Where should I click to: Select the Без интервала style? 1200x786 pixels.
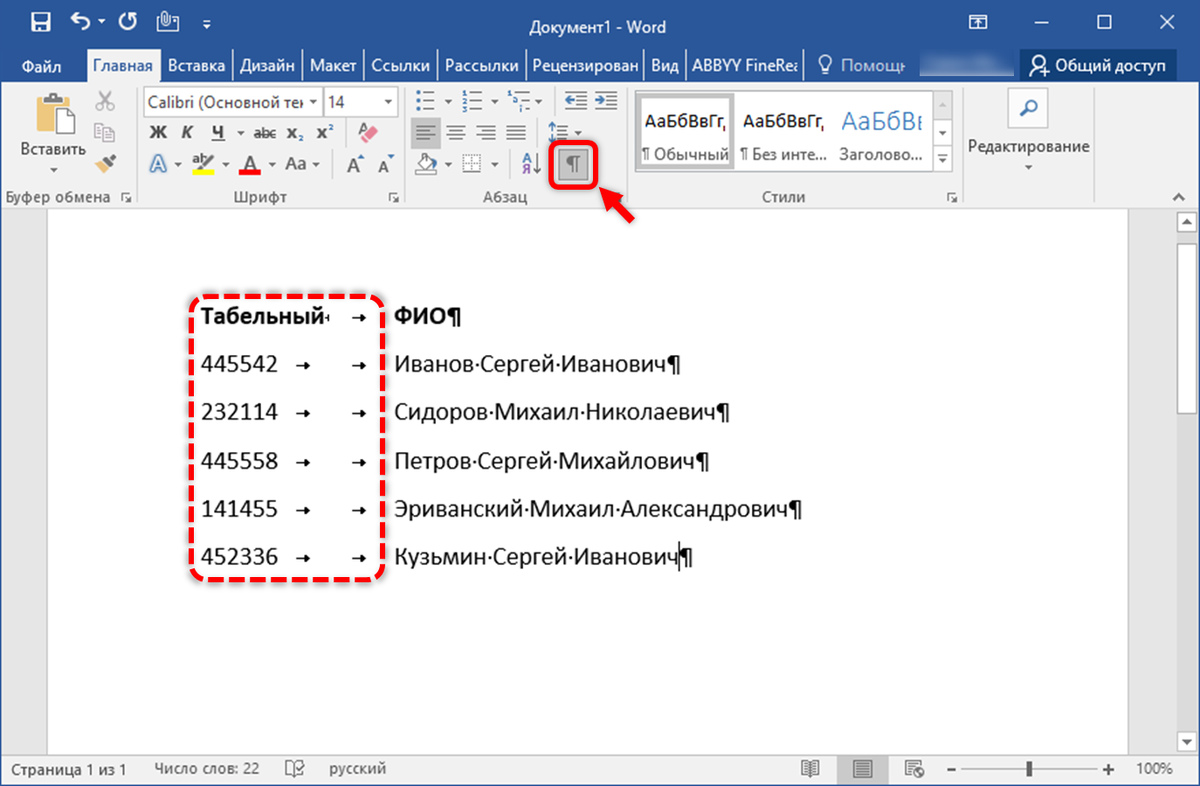point(783,131)
